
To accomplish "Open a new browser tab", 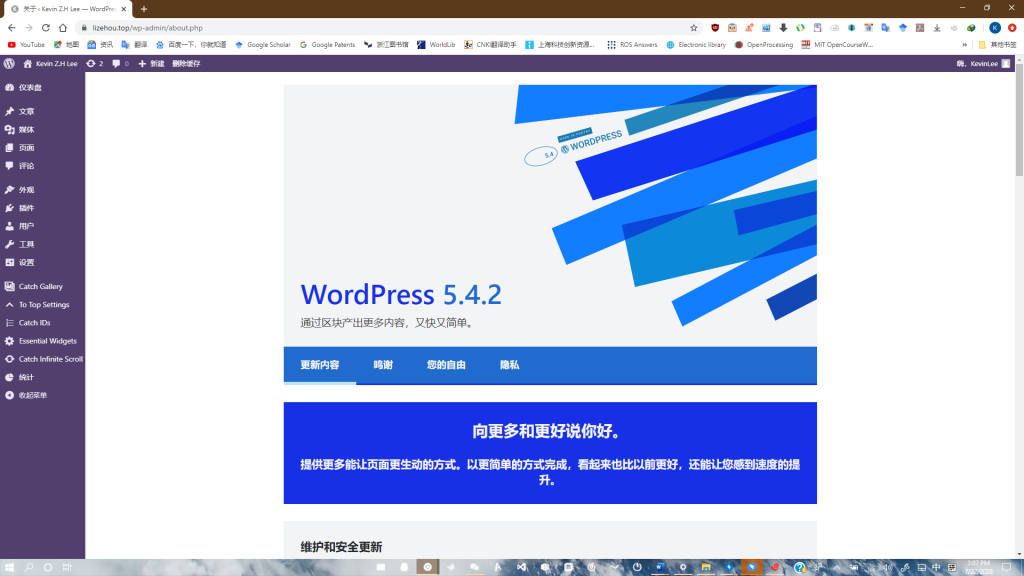I will (144, 9).
